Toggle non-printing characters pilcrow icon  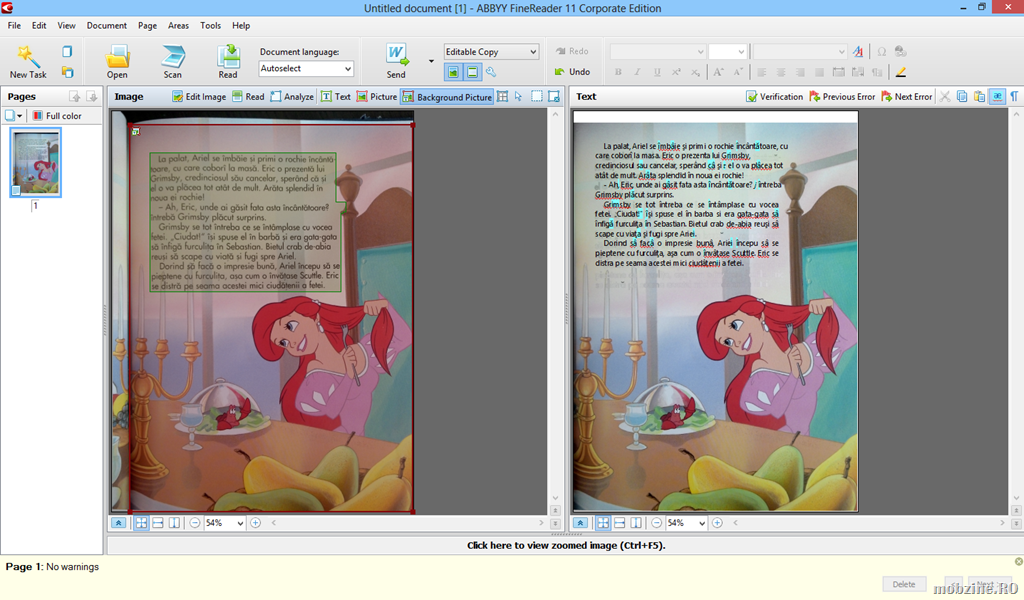1014,97
